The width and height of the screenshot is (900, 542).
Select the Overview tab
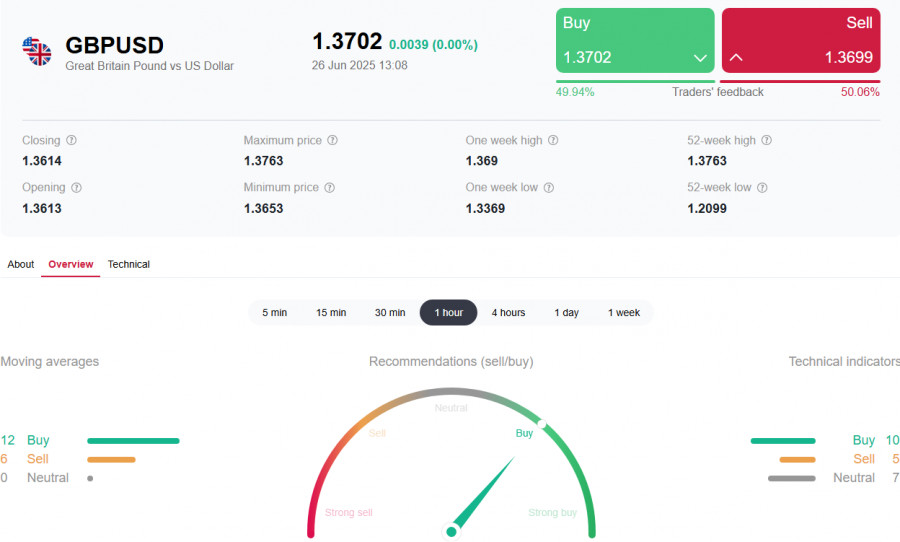point(71,264)
